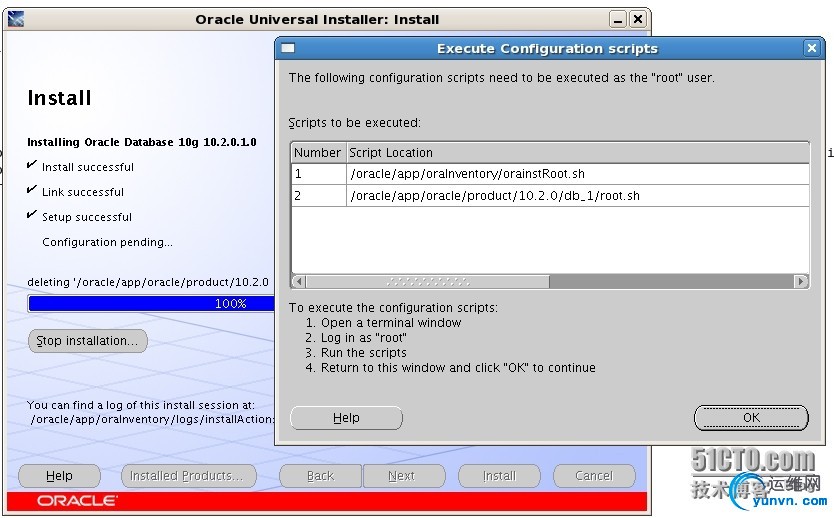The image size is (834, 518).
Task: Click cell number 2 in scripts table
Action: (x=319, y=196)
